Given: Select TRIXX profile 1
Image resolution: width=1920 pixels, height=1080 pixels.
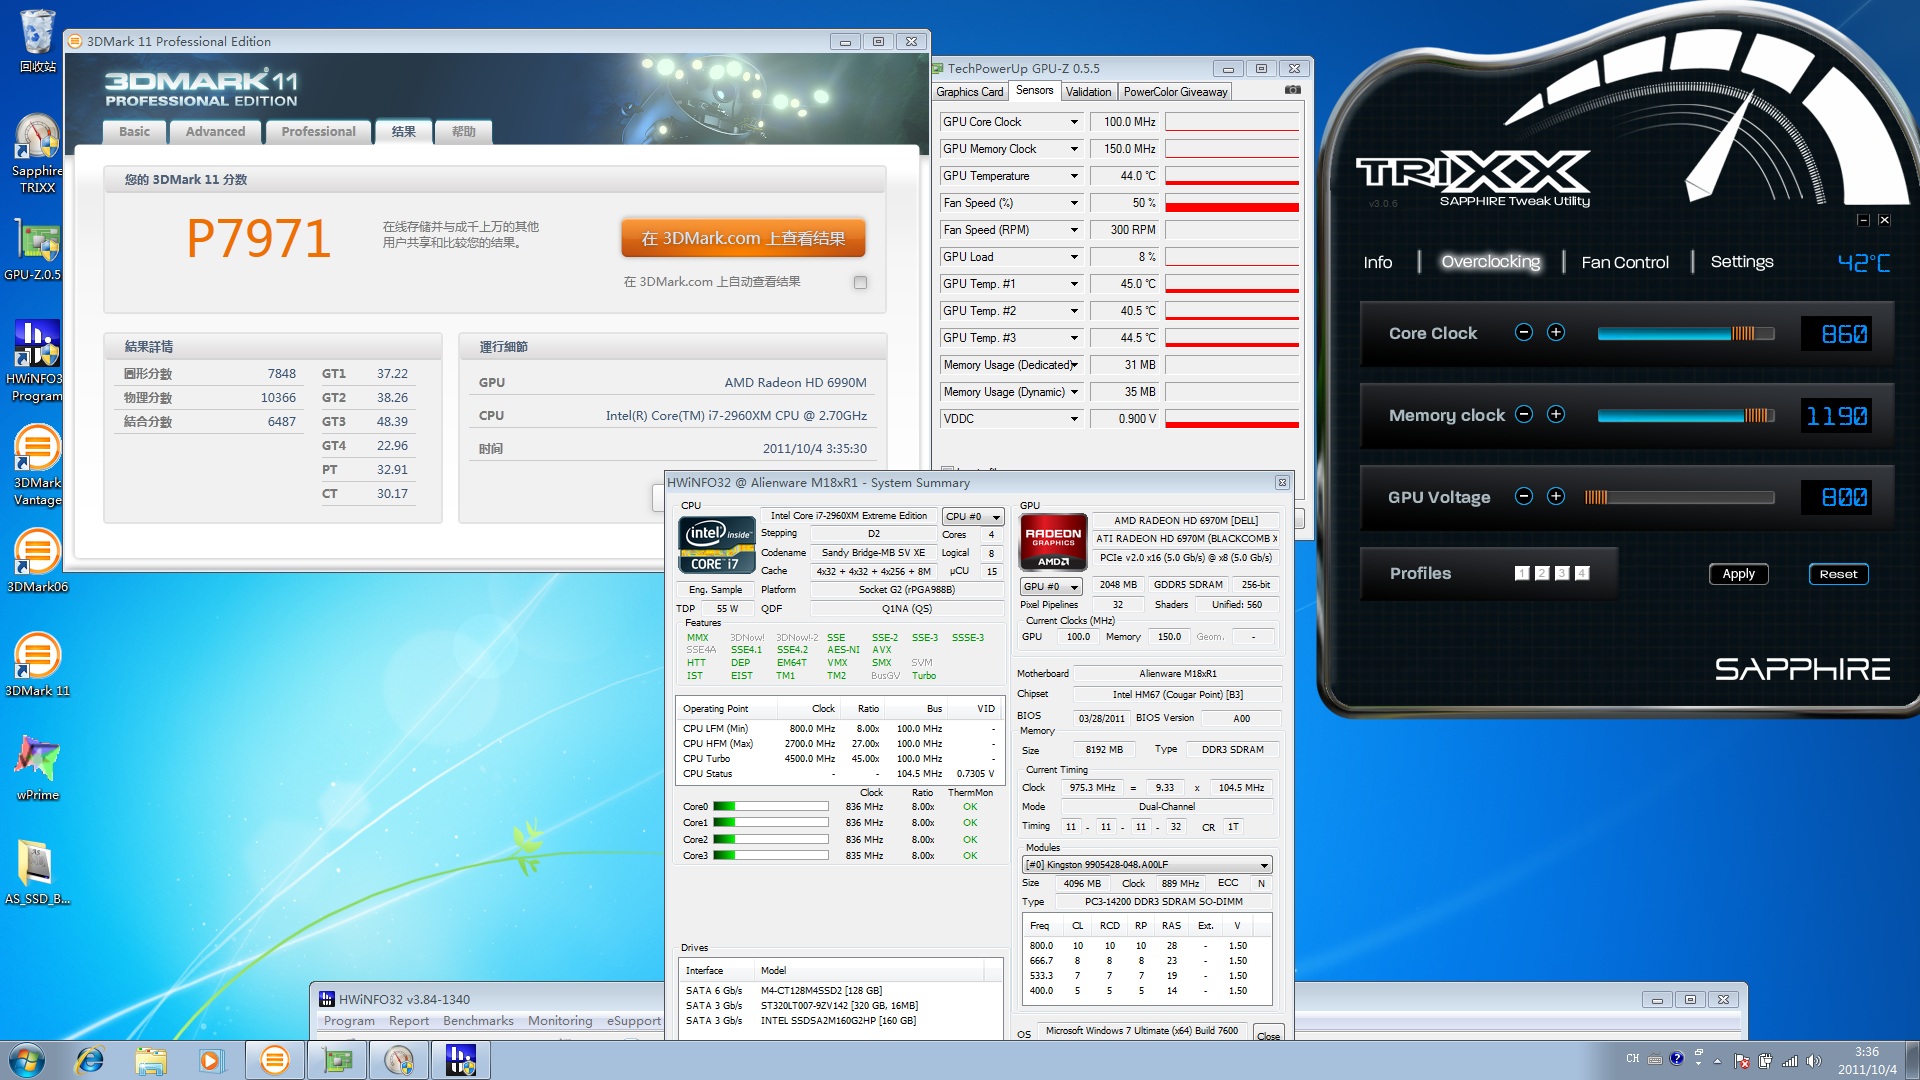Looking at the screenshot, I should [x=1522, y=573].
